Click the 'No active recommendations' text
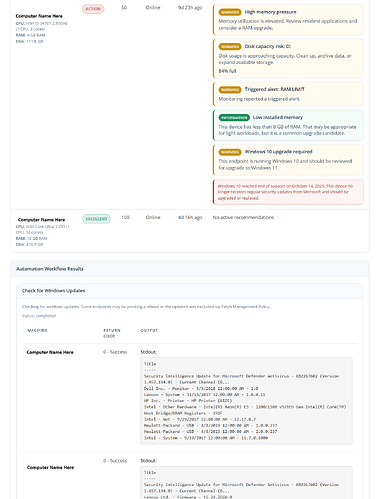 coord(243,217)
